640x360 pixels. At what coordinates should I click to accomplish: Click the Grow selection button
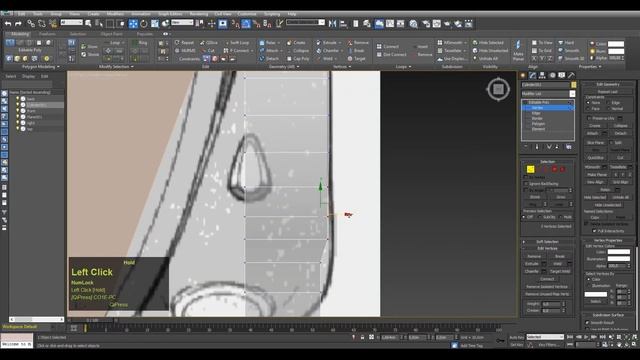click(561, 197)
